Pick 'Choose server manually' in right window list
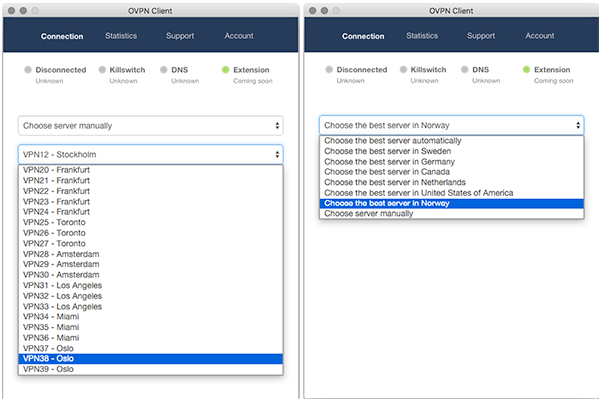Viewport: 600px width, 402px height. [x=452, y=214]
